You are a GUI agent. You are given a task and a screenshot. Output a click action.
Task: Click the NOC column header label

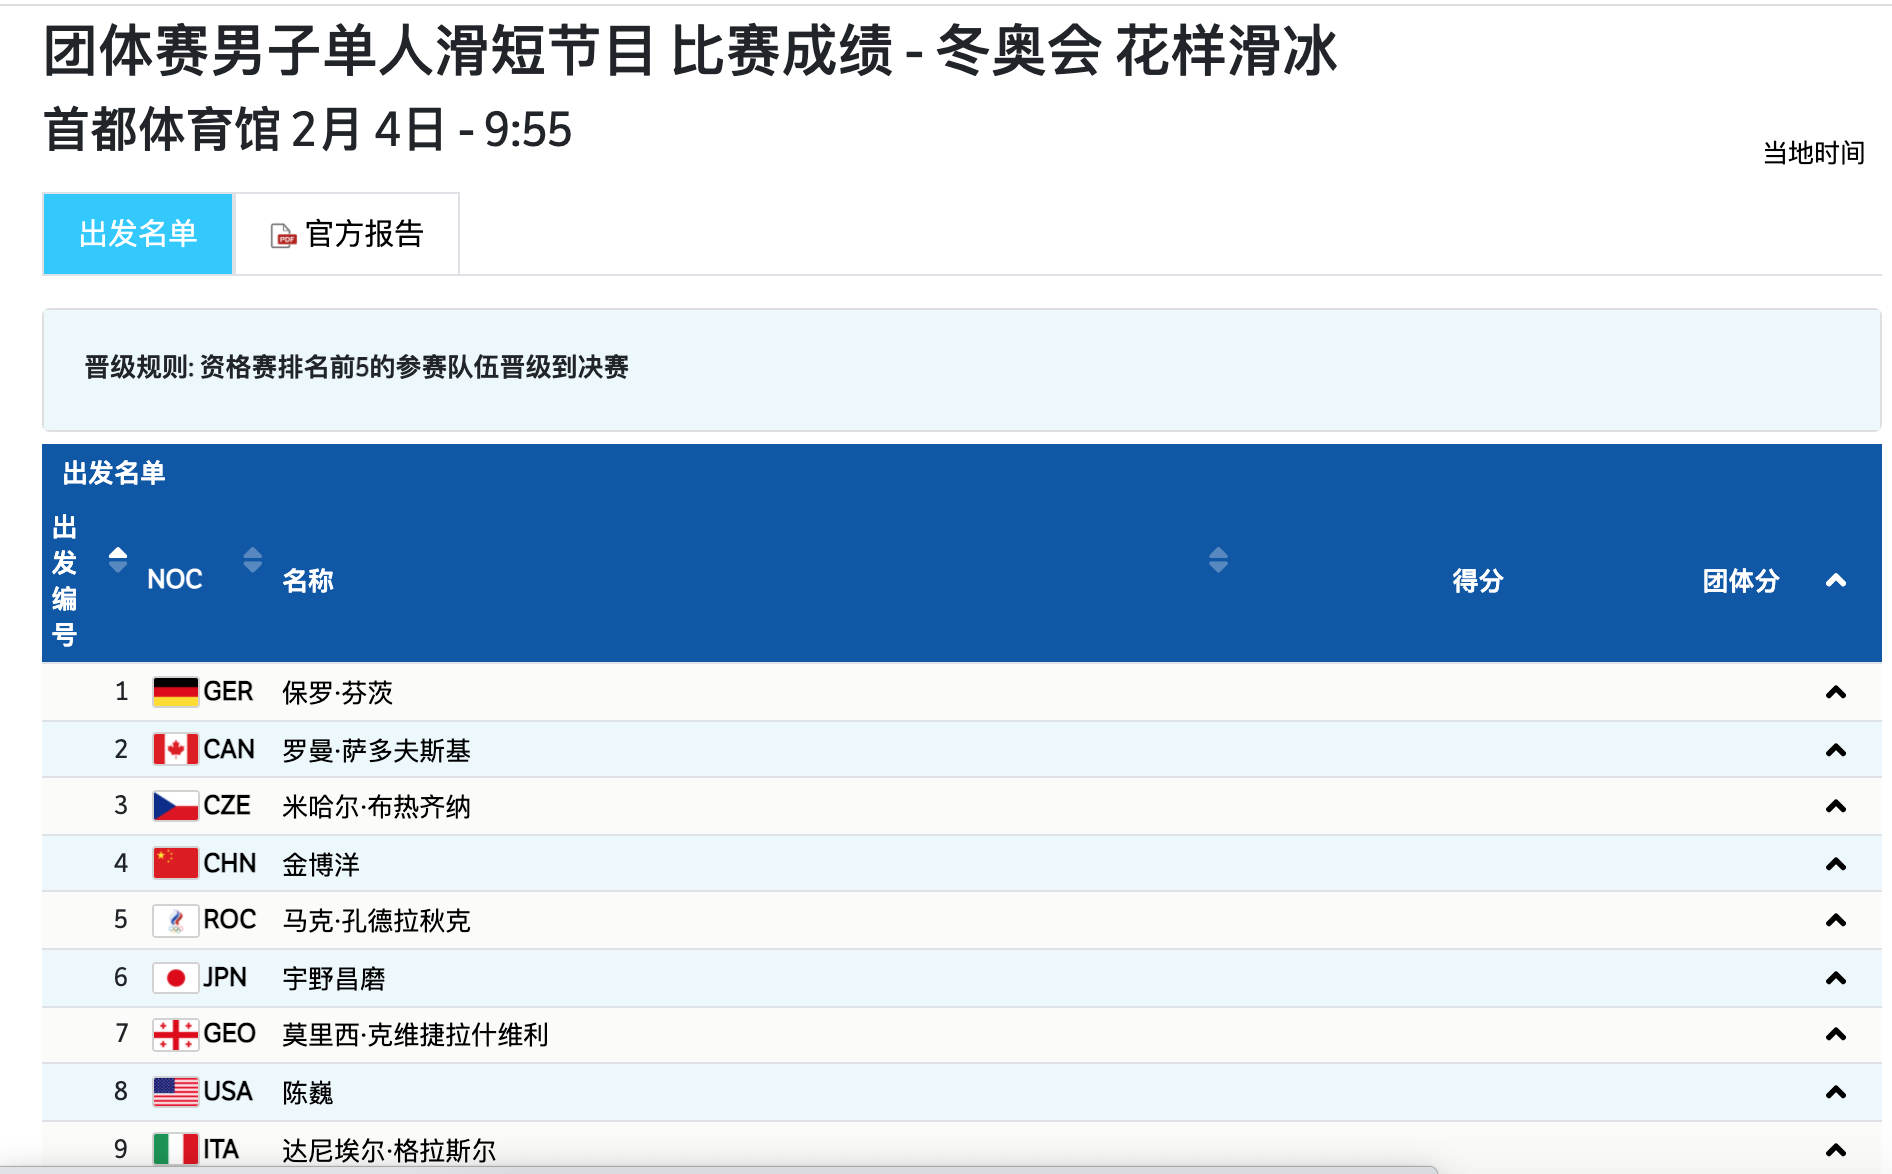pyautogui.click(x=175, y=579)
